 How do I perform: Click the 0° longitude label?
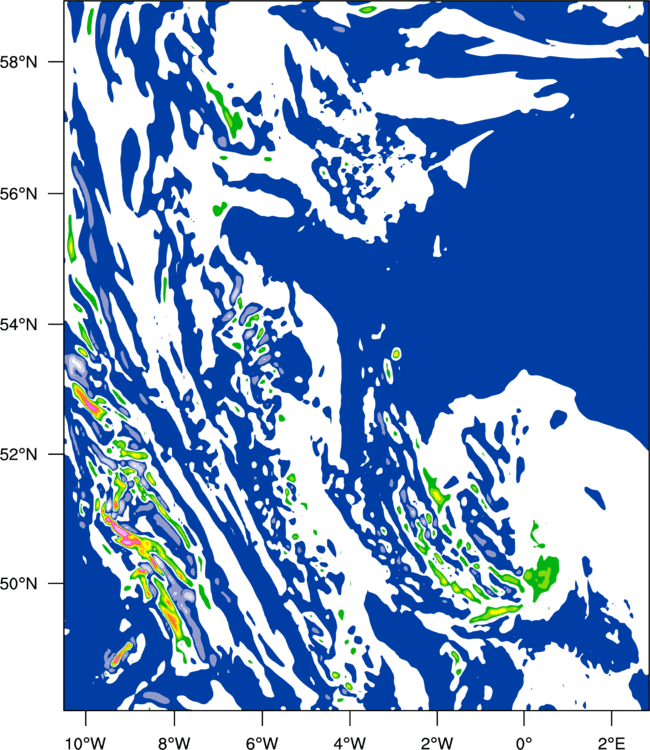524,743
